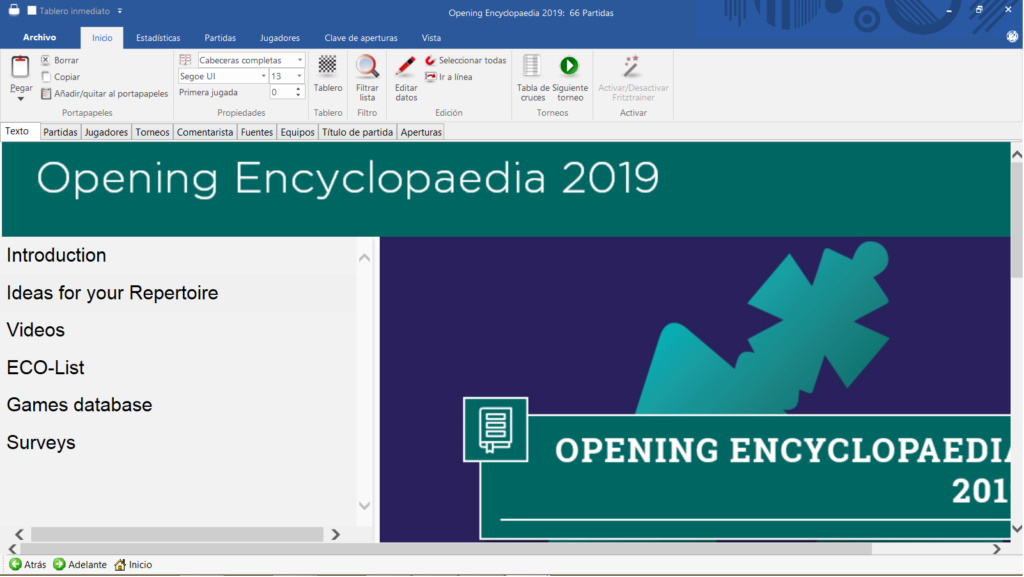
Task: Select the Fuentes list tab
Action: [257, 132]
